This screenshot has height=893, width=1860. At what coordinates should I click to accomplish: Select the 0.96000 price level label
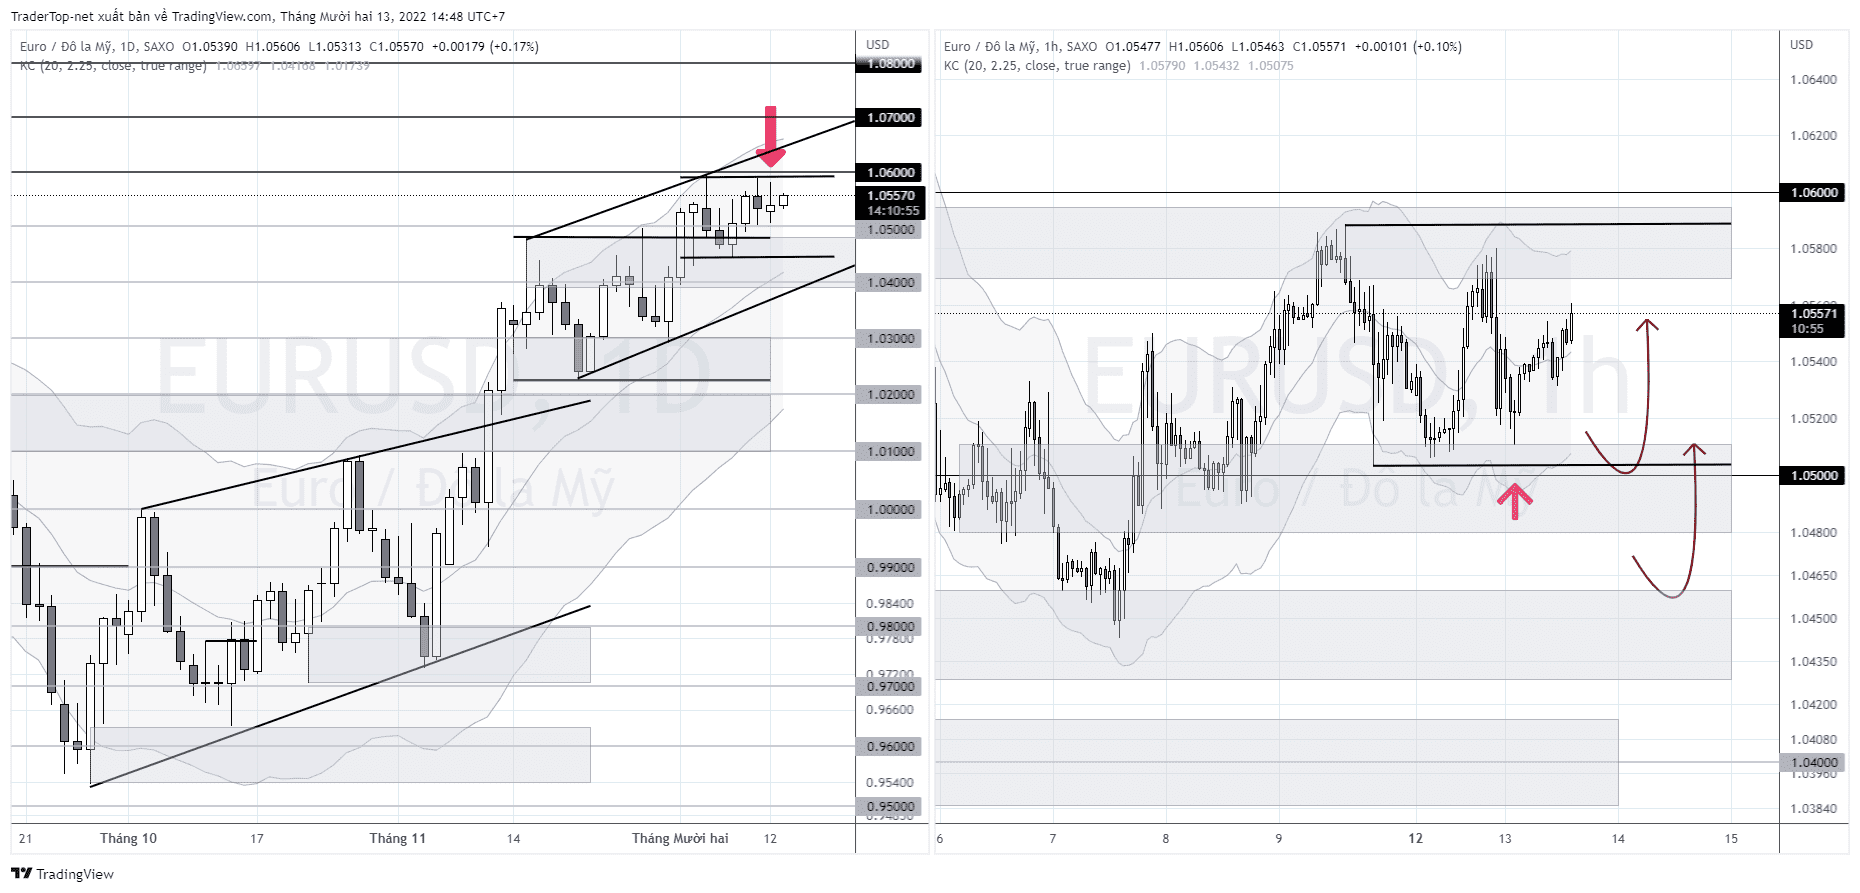coord(890,747)
